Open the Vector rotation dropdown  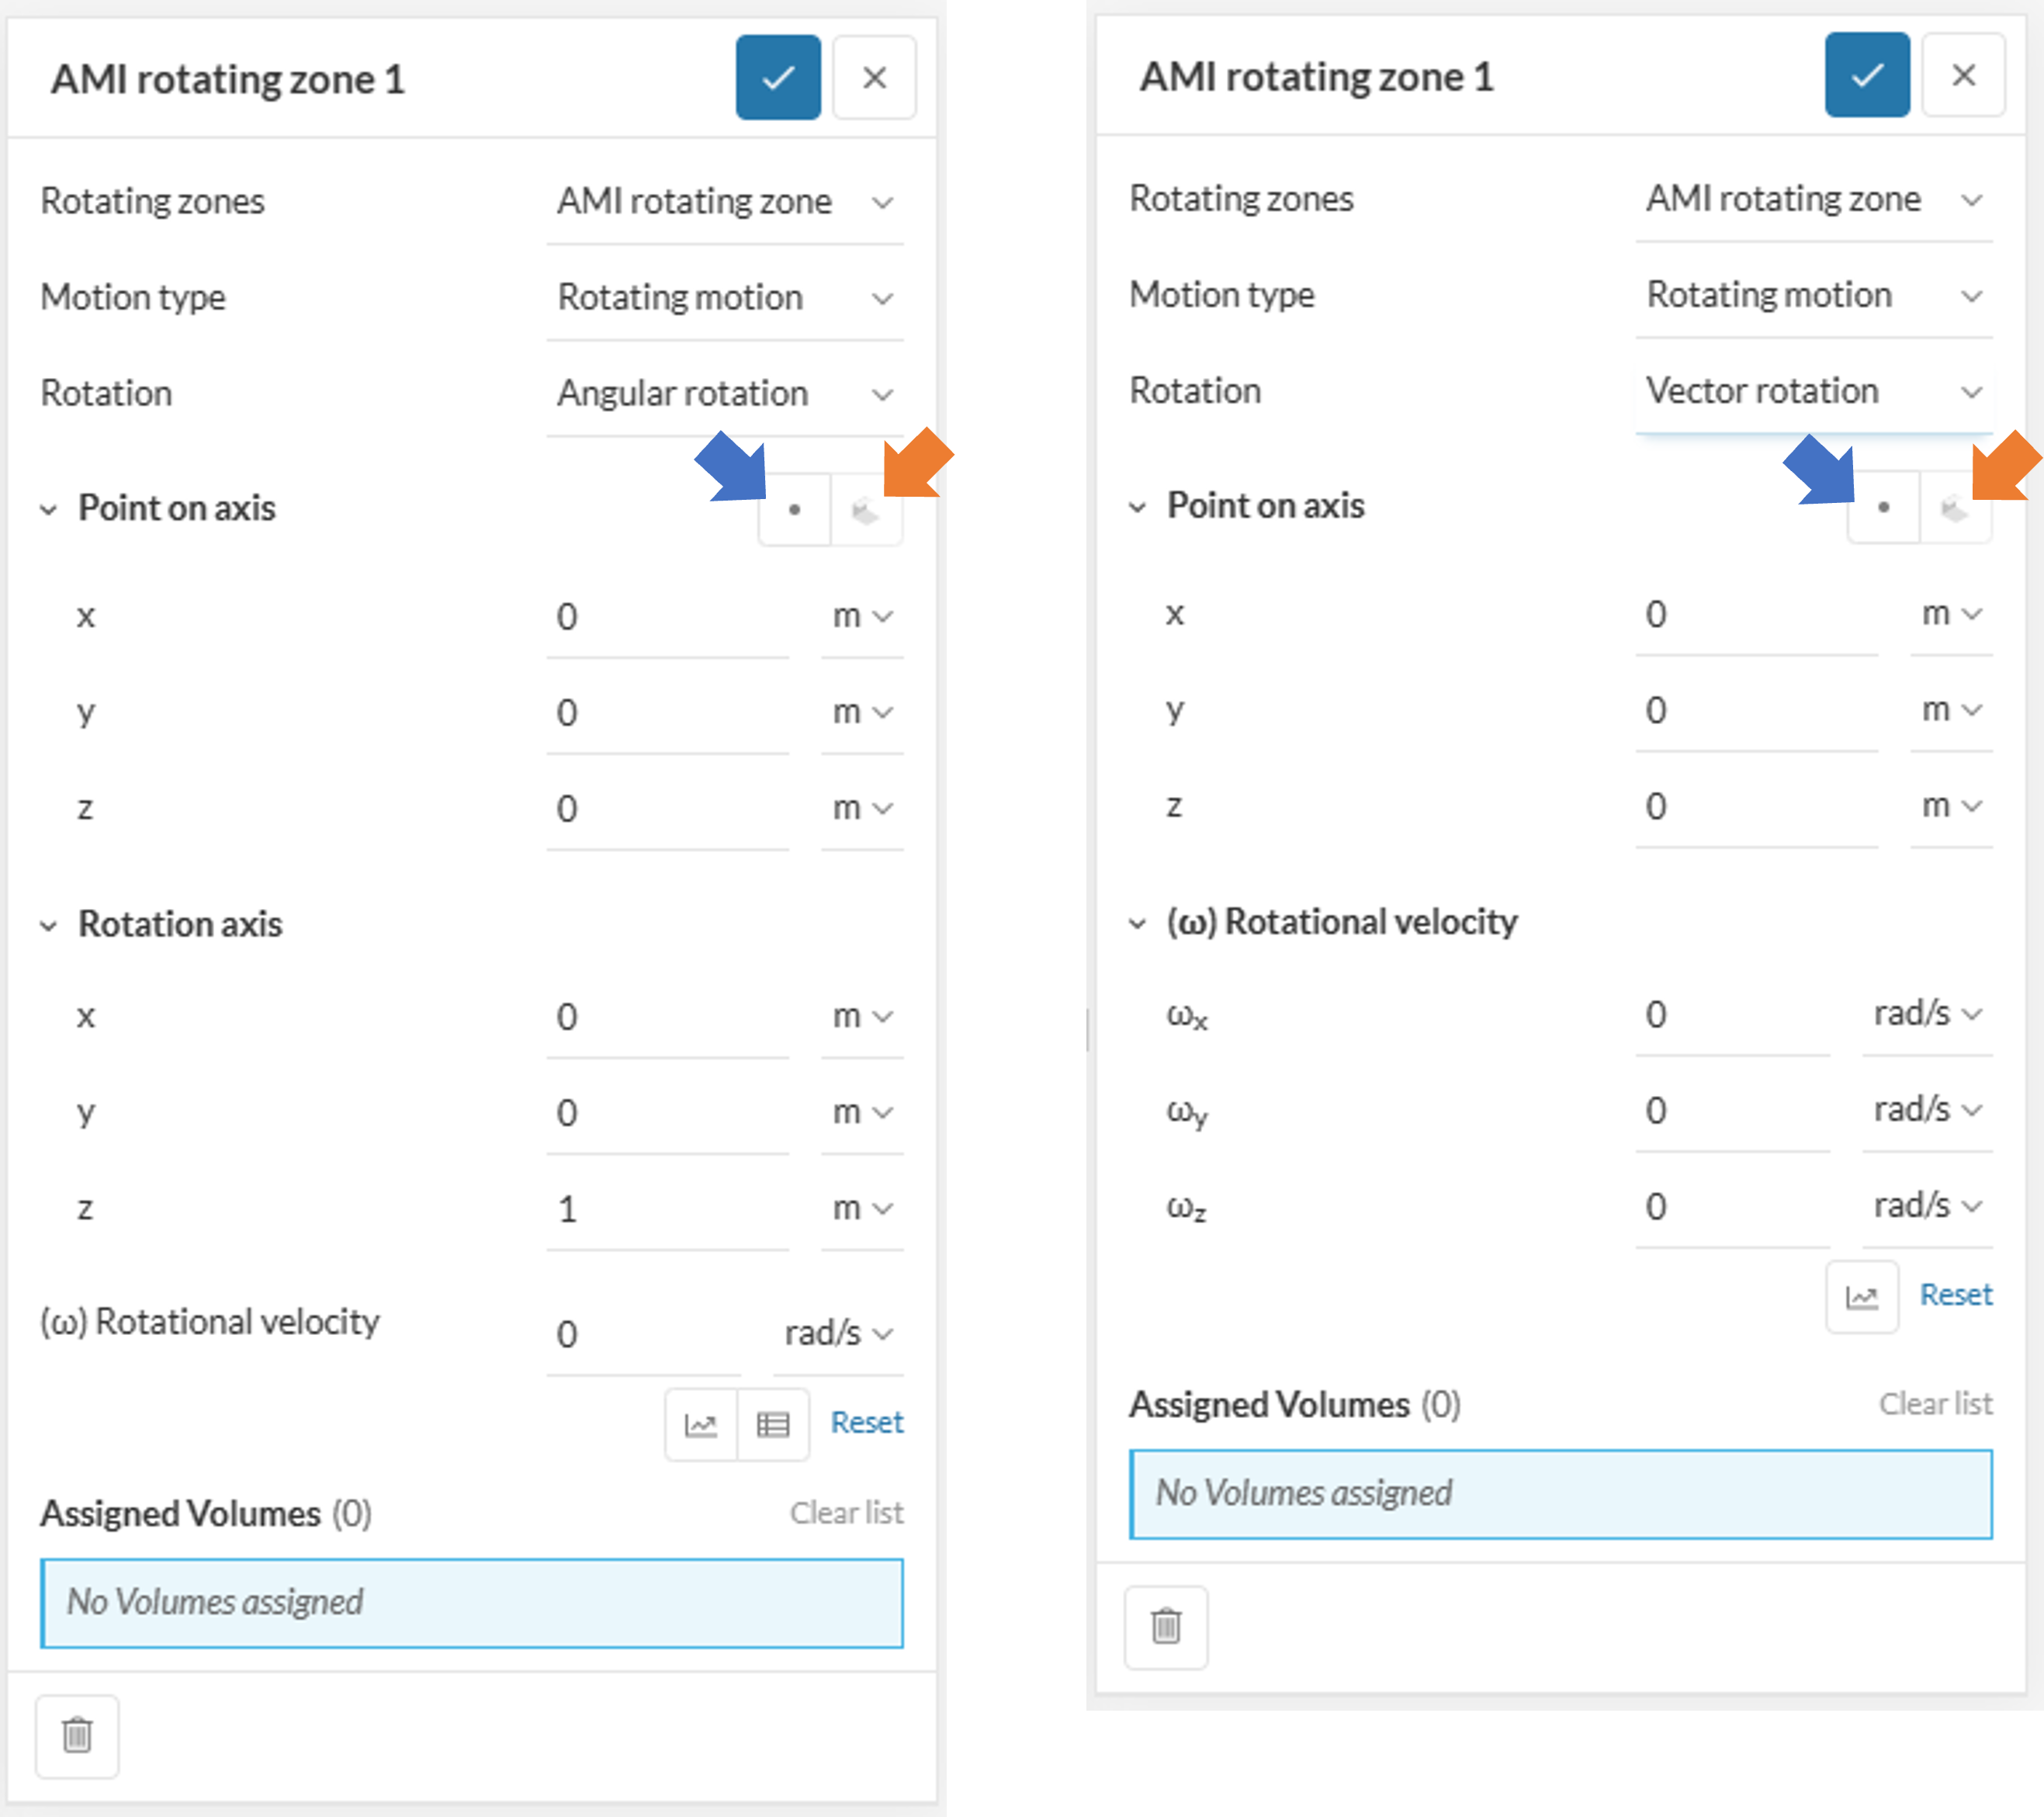(x=1813, y=391)
